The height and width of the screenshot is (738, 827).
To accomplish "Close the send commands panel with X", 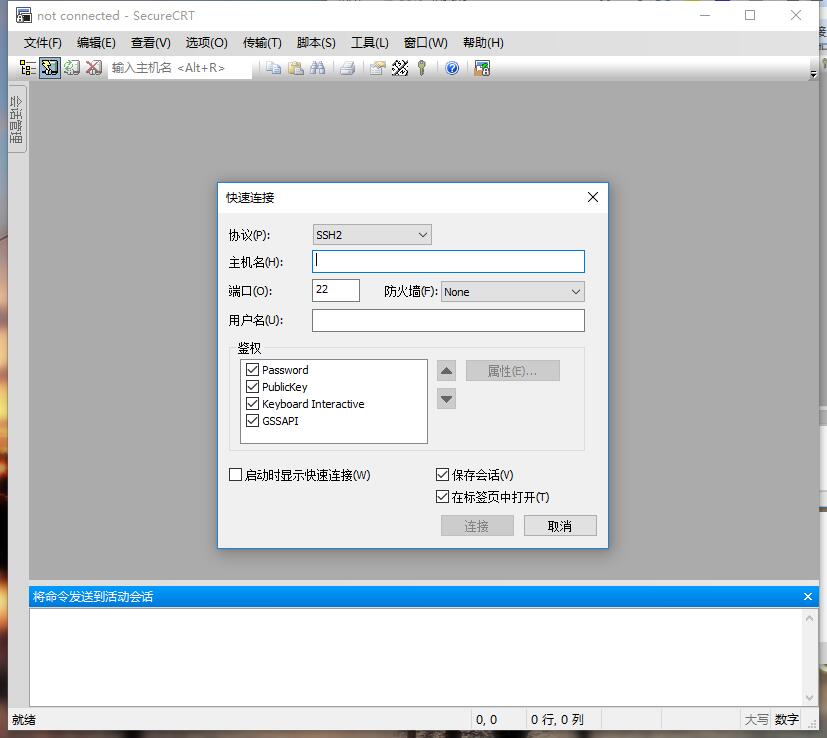I will (x=807, y=597).
